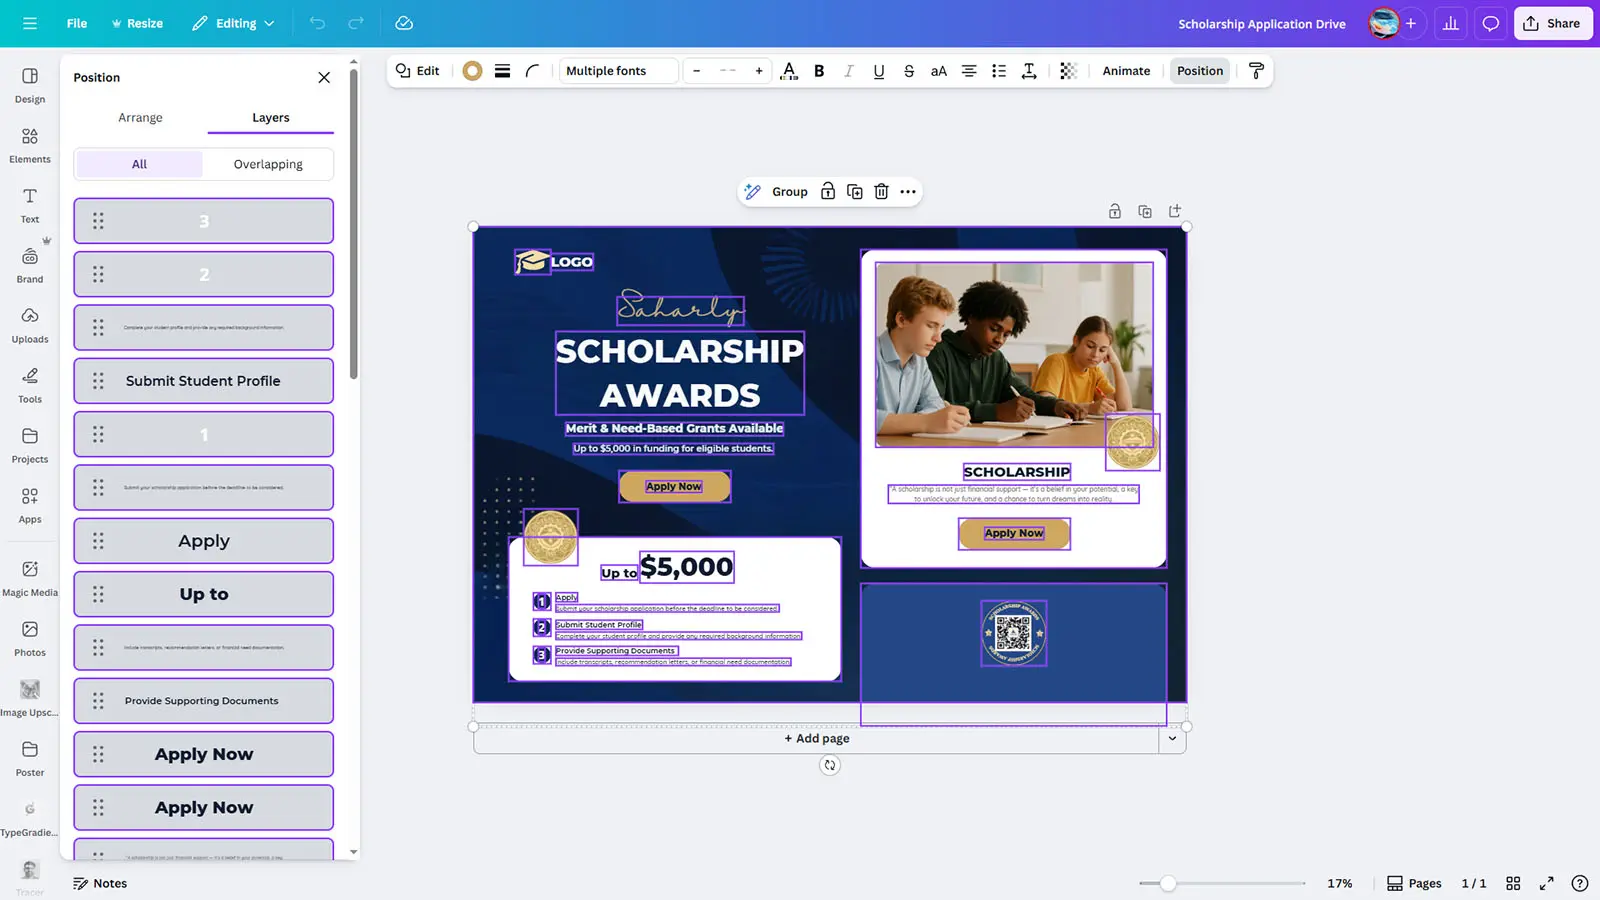Switch to the Arrange tab
The width and height of the screenshot is (1600, 900).
tap(140, 117)
